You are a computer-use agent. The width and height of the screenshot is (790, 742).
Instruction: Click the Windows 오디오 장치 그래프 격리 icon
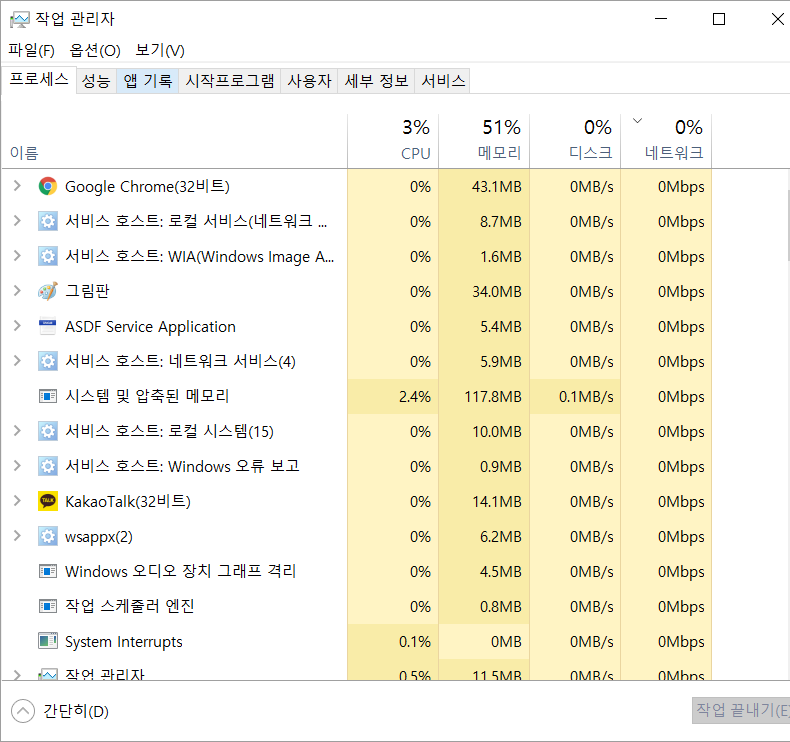coord(48,571)
